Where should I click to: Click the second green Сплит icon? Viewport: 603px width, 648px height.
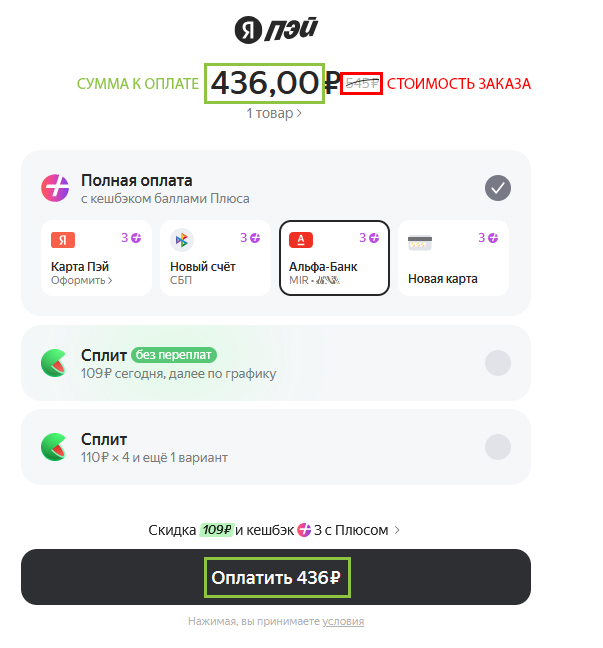55,446
